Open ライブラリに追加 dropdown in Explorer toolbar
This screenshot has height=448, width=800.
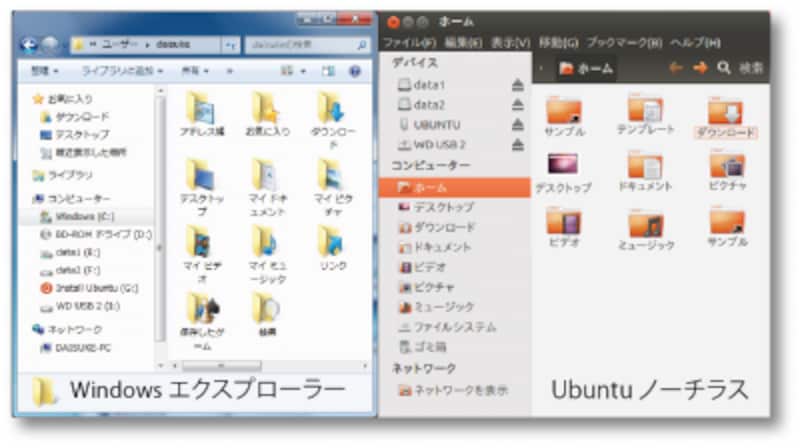(122, 71)
